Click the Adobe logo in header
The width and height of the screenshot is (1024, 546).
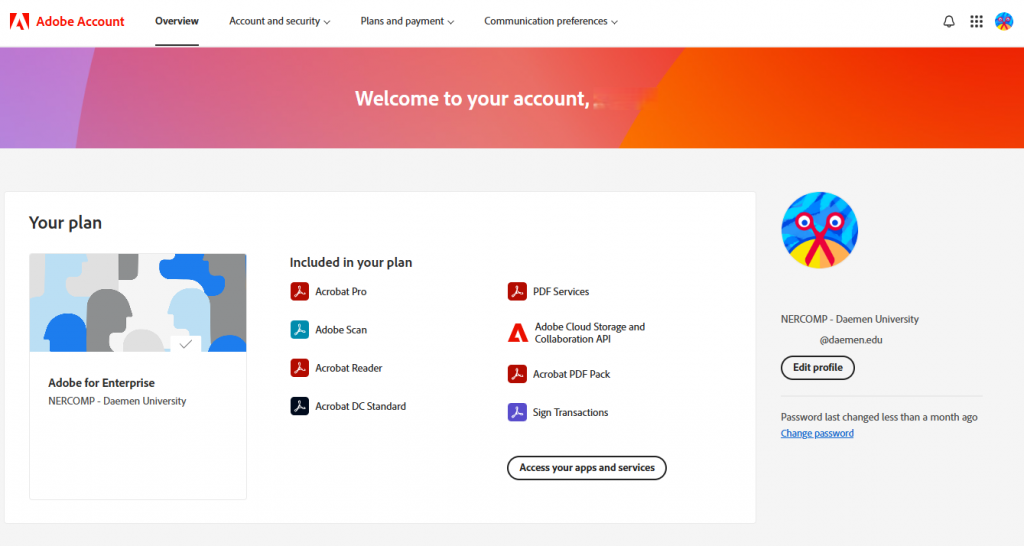19,21
